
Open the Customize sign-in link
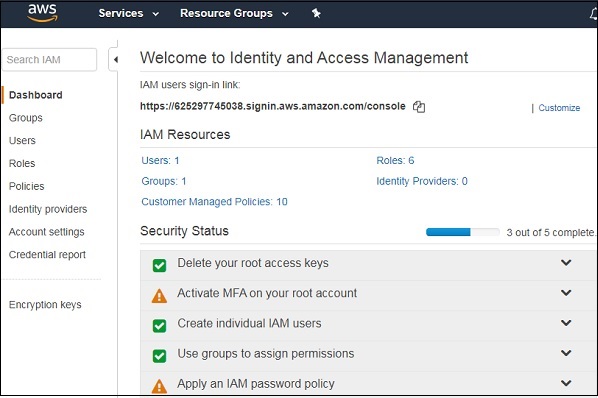pyautogui.click(x=559, y=108)
